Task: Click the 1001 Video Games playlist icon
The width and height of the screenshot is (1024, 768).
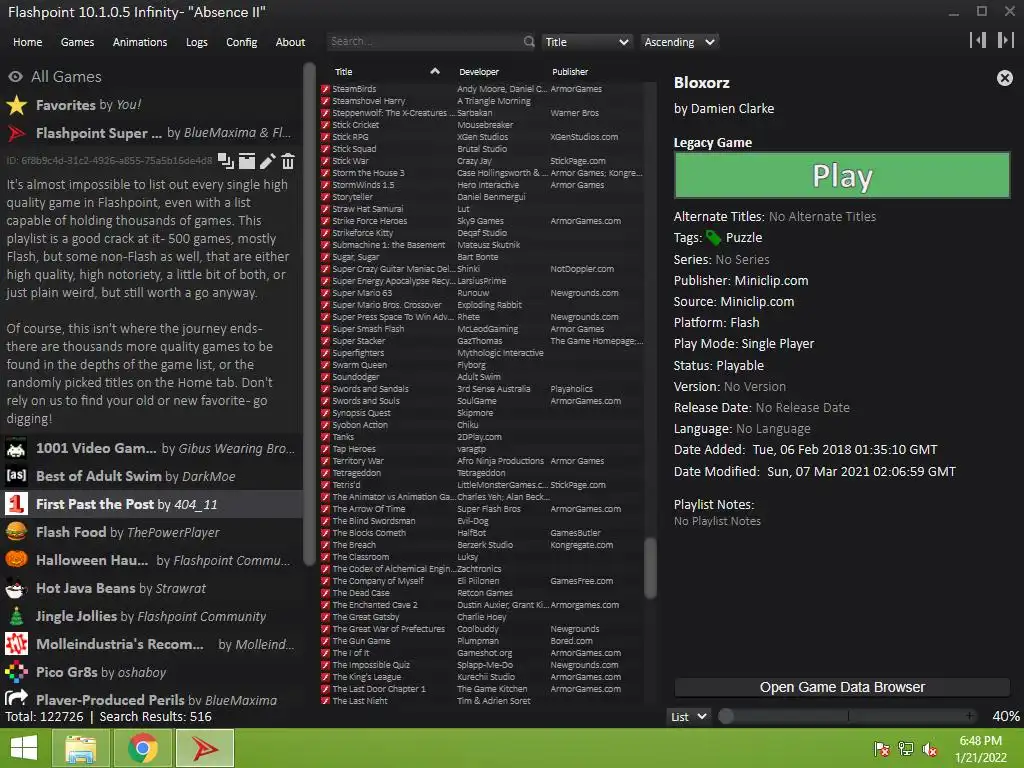Action: pos(16,448)
